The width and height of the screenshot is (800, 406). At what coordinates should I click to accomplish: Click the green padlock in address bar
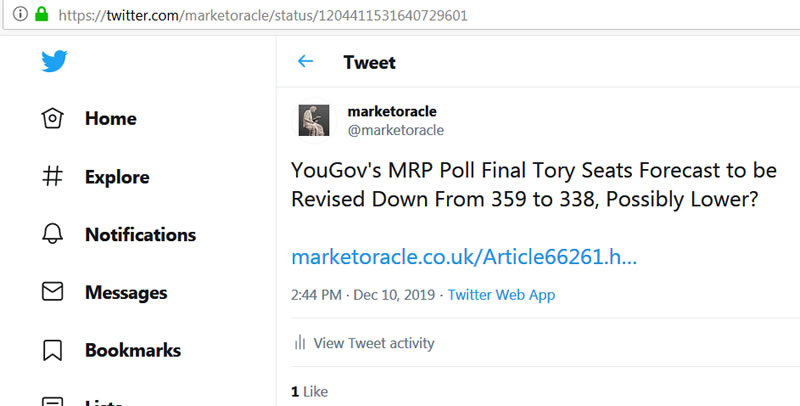pyautogui.click(x=41, y=15)
